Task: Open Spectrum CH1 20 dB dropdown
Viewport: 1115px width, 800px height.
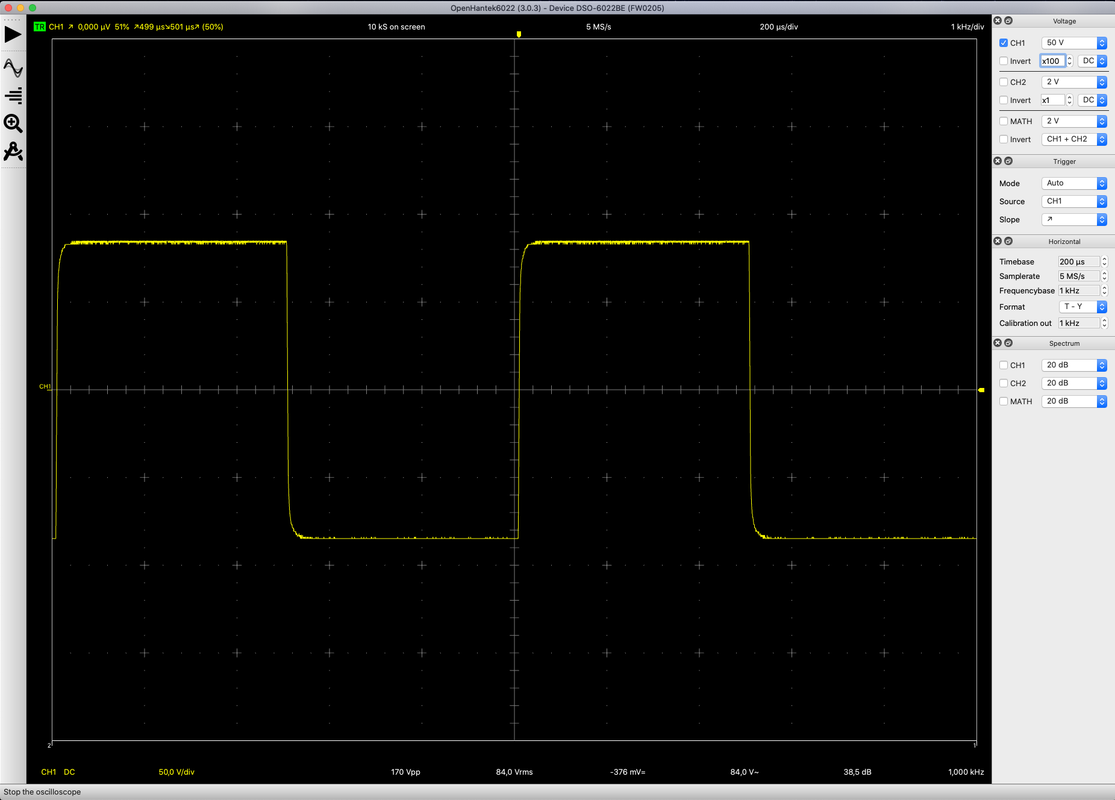Action: (1074, 365)
